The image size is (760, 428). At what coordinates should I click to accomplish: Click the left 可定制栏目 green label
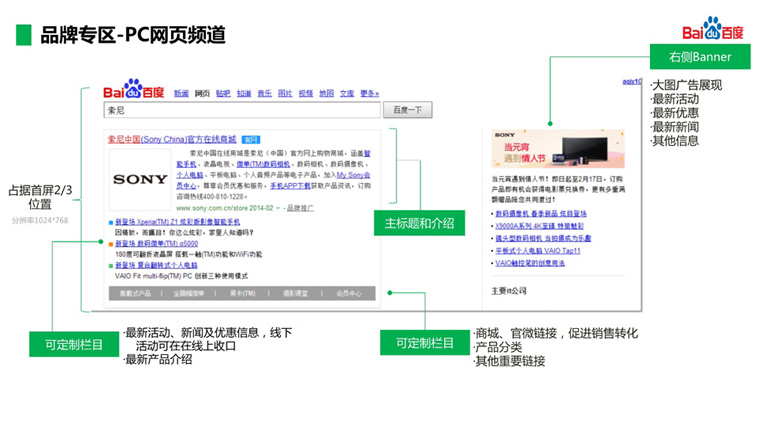click(74, 344)
